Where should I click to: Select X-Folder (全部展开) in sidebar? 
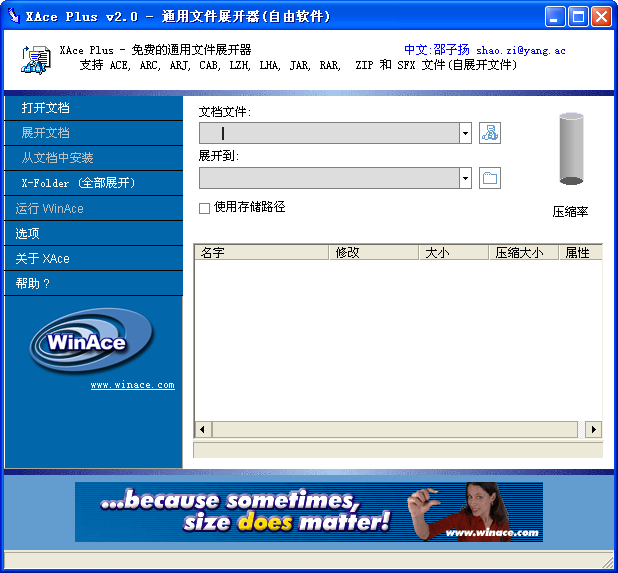tap(78, 183)
